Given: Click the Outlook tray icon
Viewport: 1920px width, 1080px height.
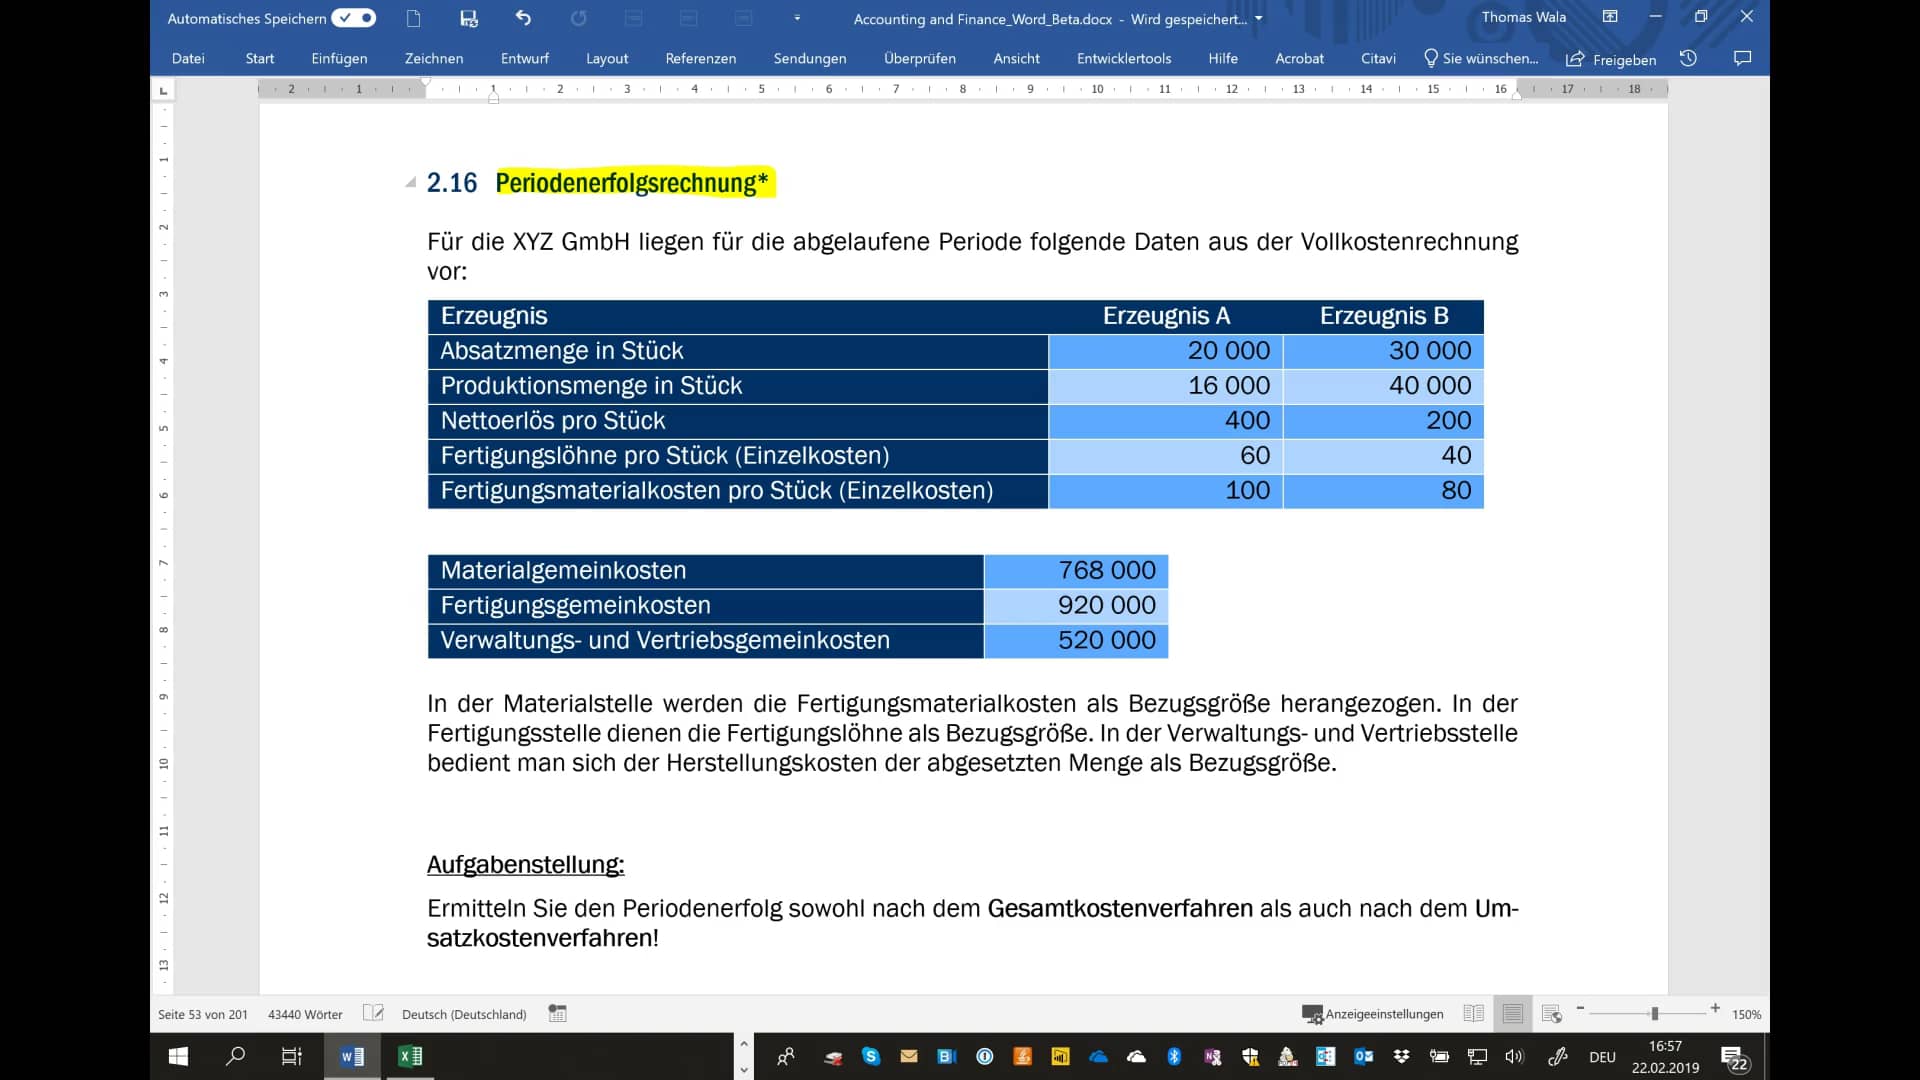Looking at the screenshot, I should coord(1363,1056).
